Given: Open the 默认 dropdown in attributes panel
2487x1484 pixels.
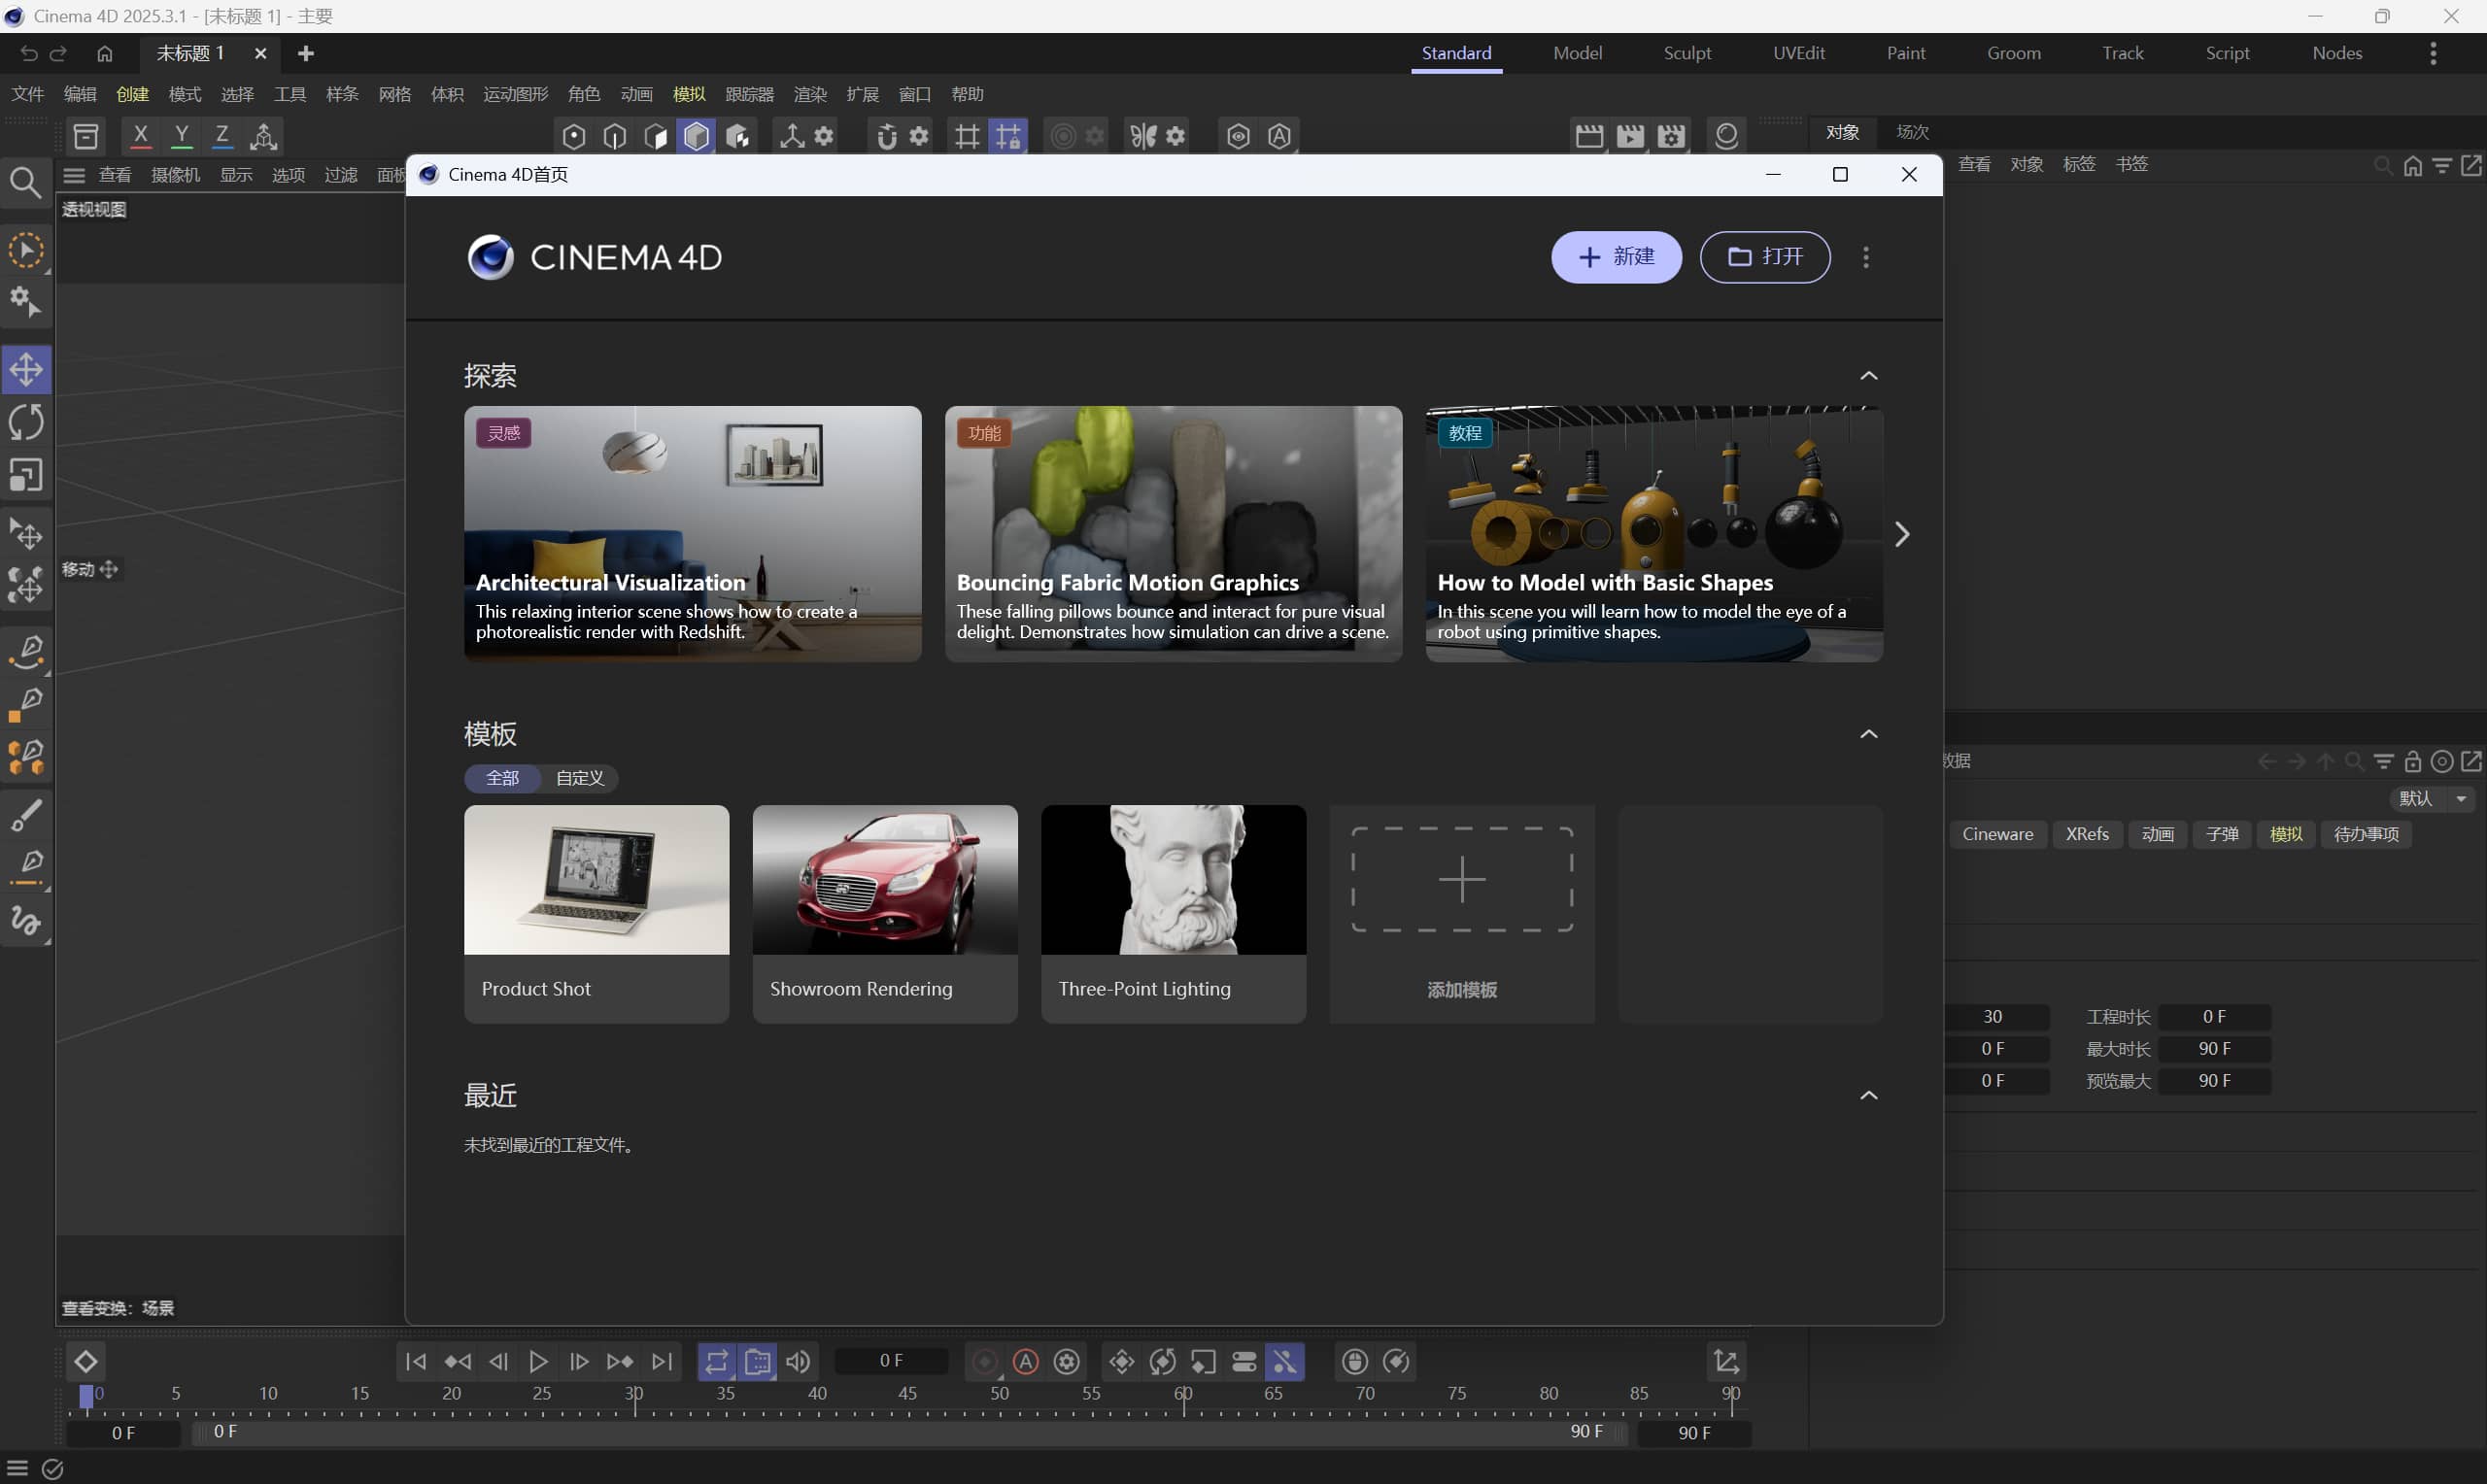Looking at the screenshot, I should tap(2432, 798).
